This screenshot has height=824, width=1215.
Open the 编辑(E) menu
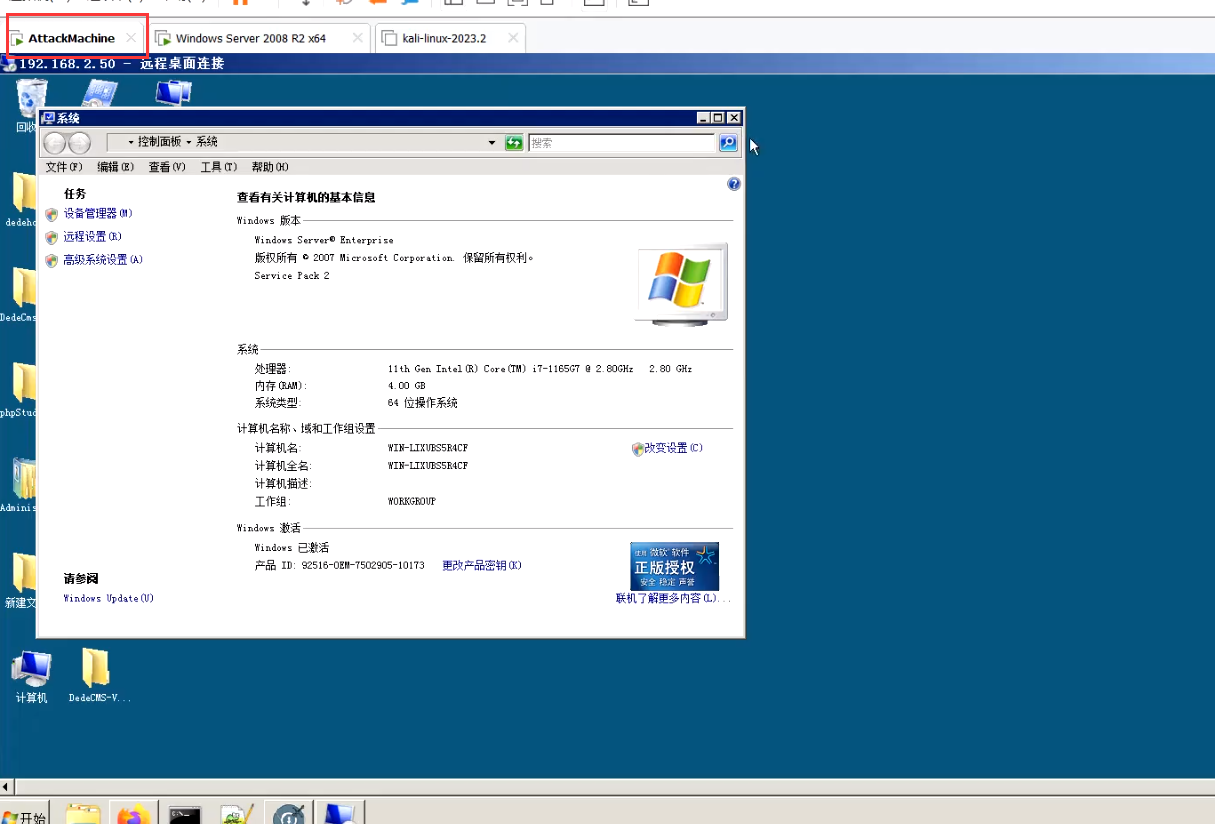(115, 167)
